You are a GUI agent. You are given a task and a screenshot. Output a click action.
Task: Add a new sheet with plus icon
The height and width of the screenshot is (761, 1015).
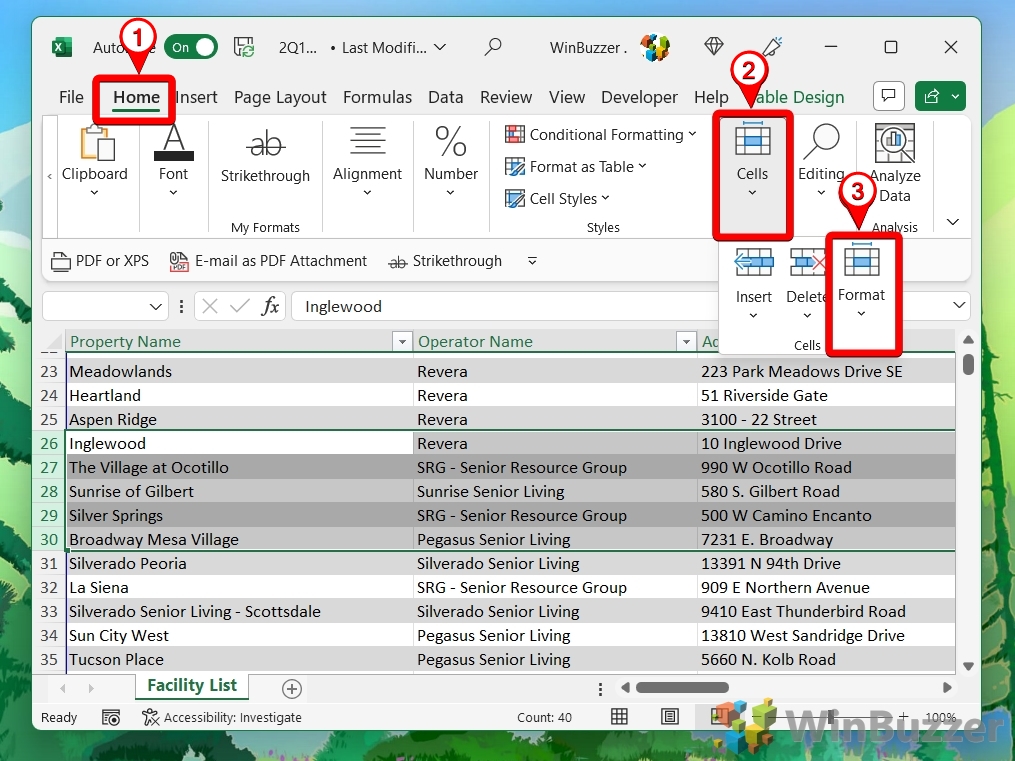[291, 688]
